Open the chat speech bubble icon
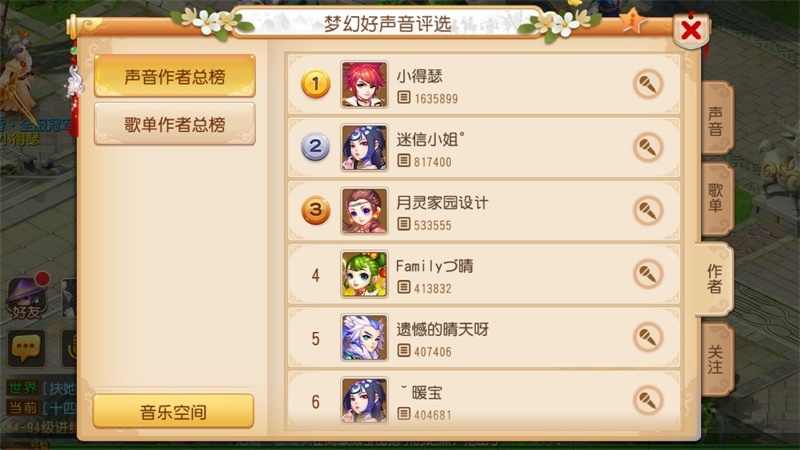The image size is (800, 450). (x=27, y=348)
